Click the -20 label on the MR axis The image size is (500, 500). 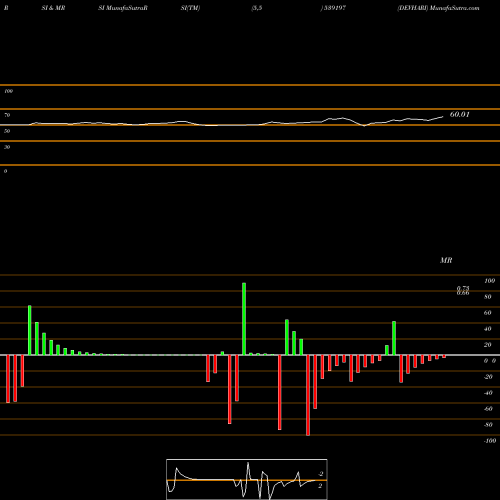click(488, 377)
